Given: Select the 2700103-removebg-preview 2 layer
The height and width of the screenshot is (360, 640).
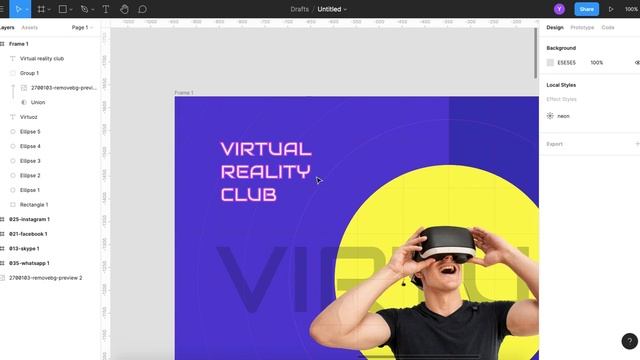Looking at the screenshot, I should (x=45, y=278).
